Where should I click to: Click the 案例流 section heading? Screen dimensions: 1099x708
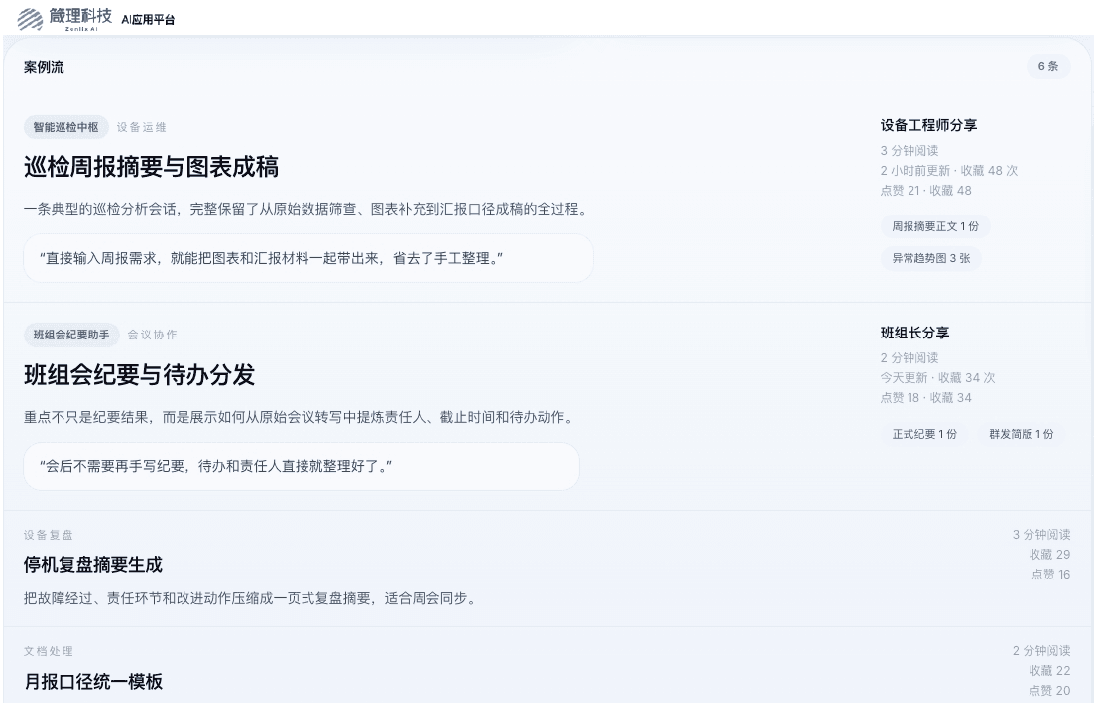(43, 67)
